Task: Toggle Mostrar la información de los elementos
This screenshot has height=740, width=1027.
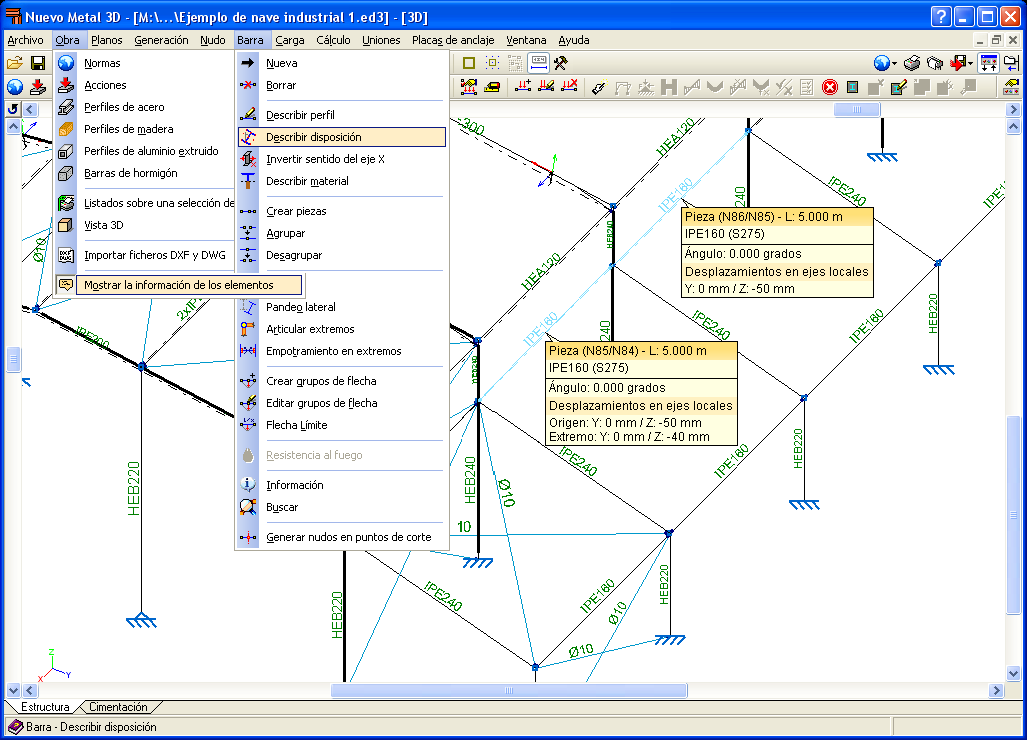Action: (178, 285)
